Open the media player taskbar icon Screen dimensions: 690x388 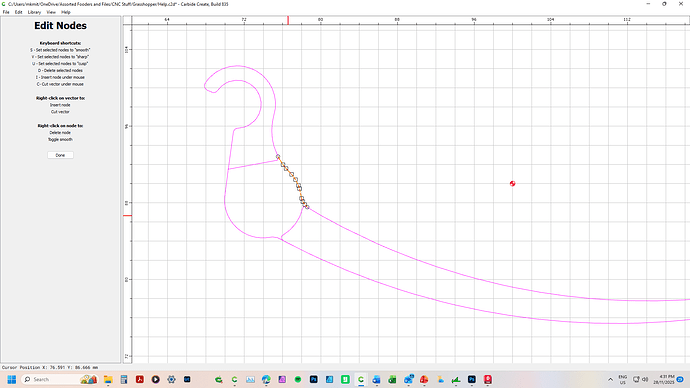[x=155, y=379]
